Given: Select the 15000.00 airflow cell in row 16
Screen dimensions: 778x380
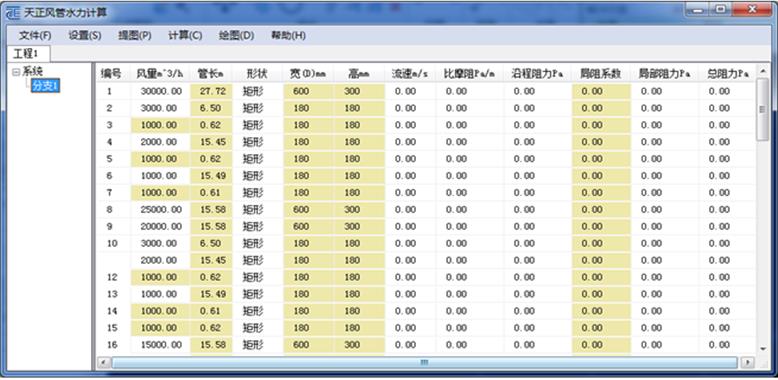Looking at the screenshot, I should 160,345.
